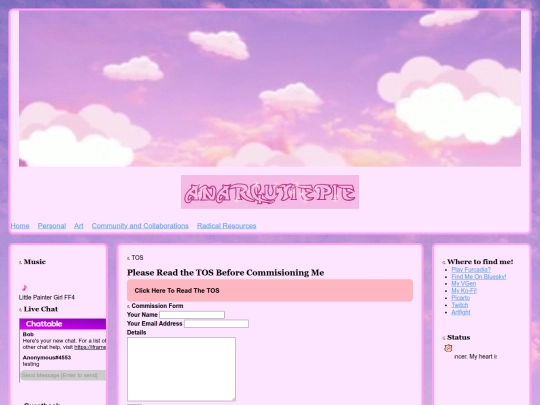The width and height of the screenshot is (540, 405).
Task: Click the Where to find me! heading
Action: point(480,262)
